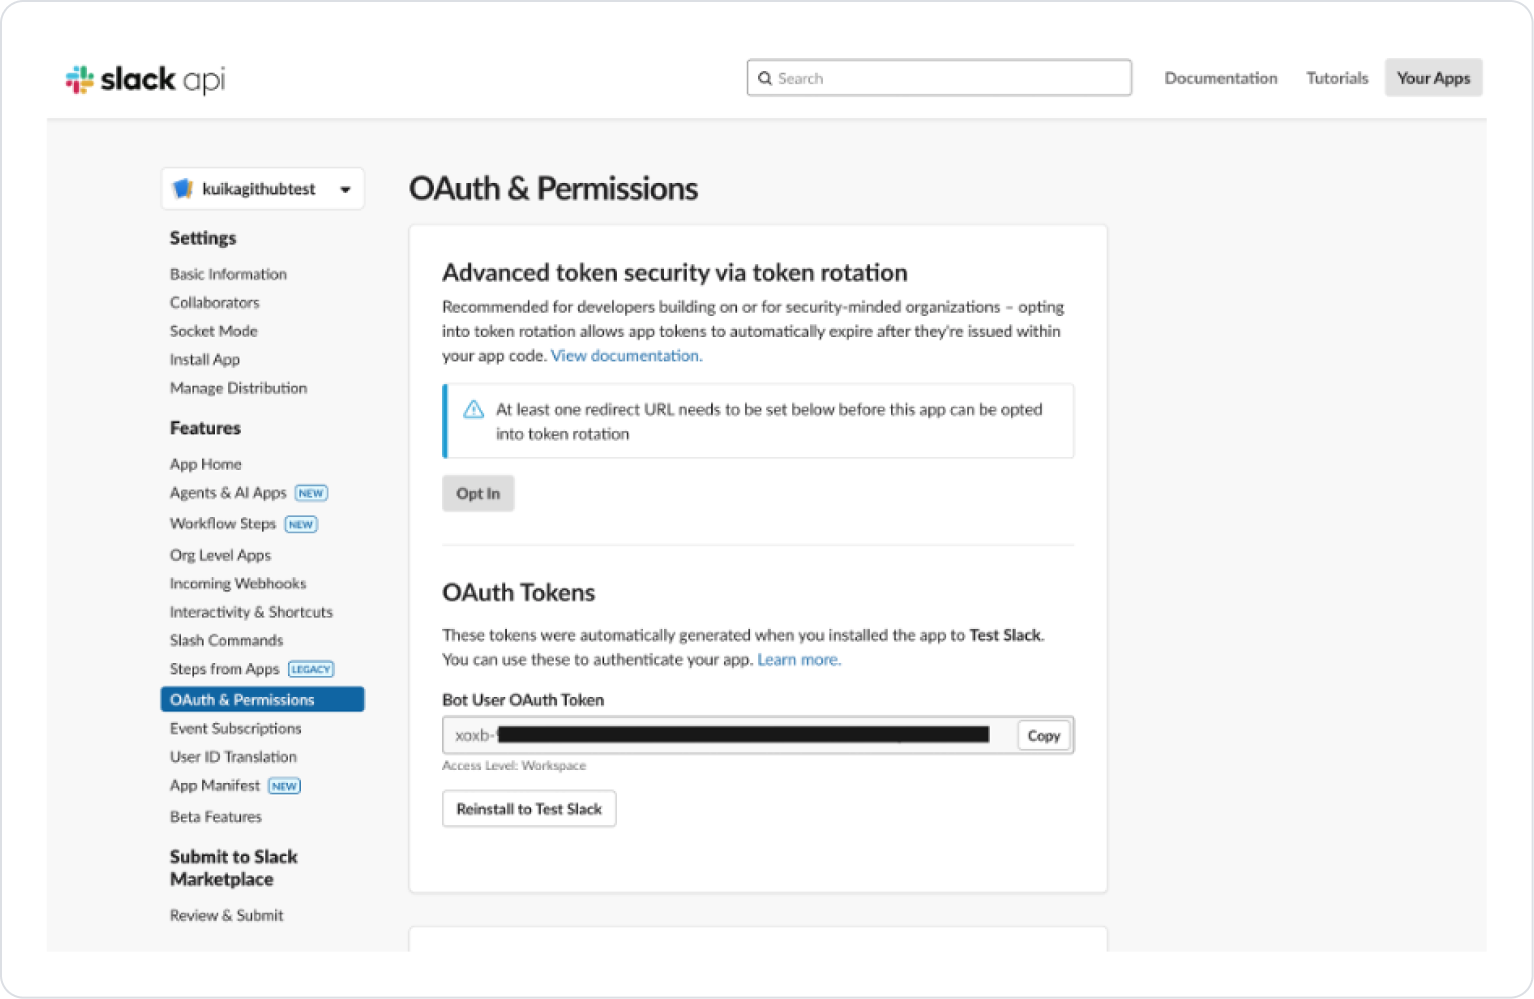The image size is (1534, 999).
Task: Open App Manifest
Action: (215, 786)
